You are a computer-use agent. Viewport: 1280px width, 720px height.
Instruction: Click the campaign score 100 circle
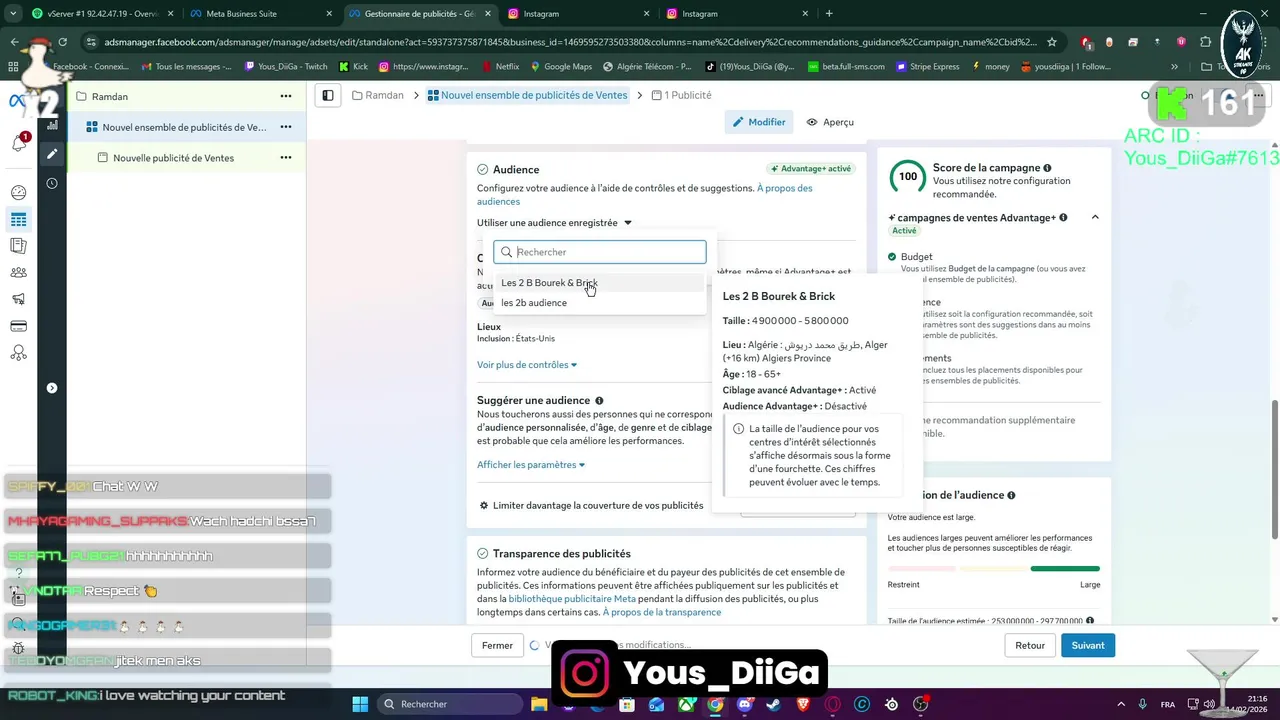click(907, 177)
